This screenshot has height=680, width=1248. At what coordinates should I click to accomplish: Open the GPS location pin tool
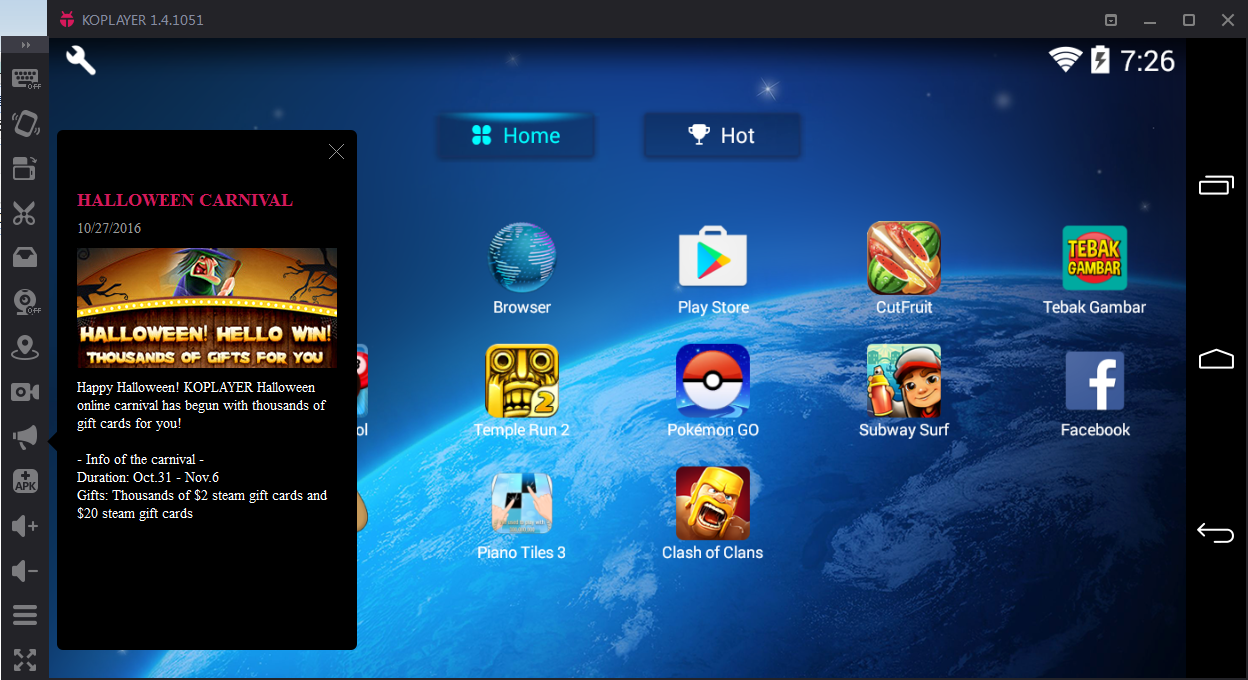25,347
